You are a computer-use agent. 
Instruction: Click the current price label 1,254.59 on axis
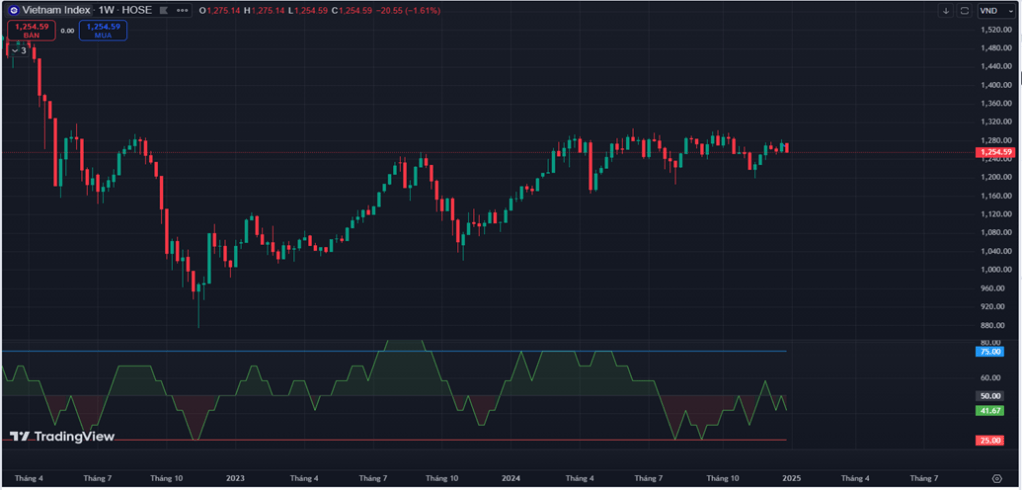(x=996, y=152)
